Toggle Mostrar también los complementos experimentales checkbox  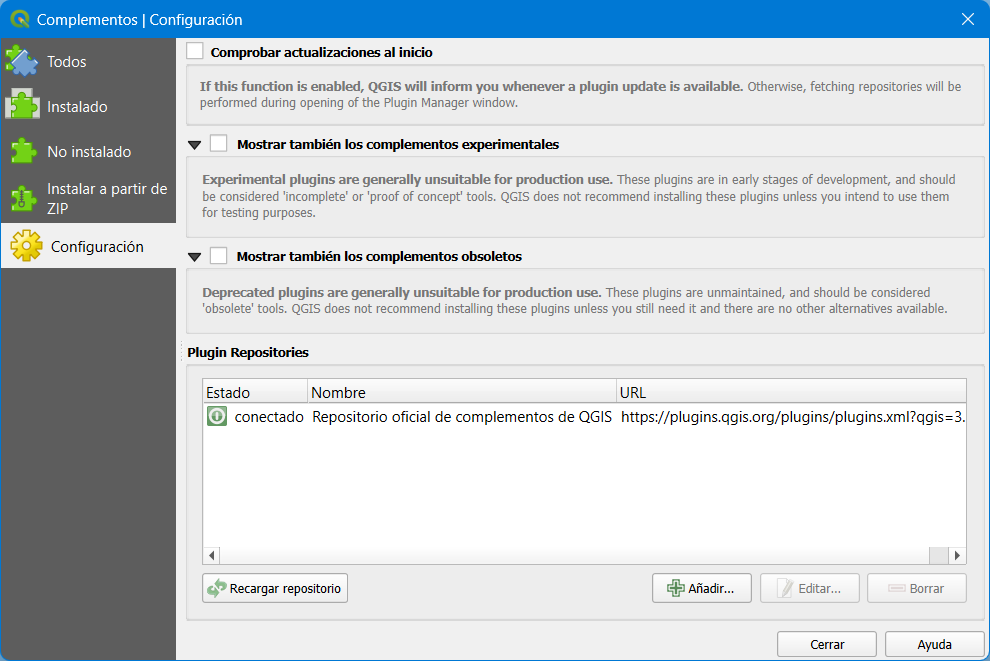click(218, 143)
